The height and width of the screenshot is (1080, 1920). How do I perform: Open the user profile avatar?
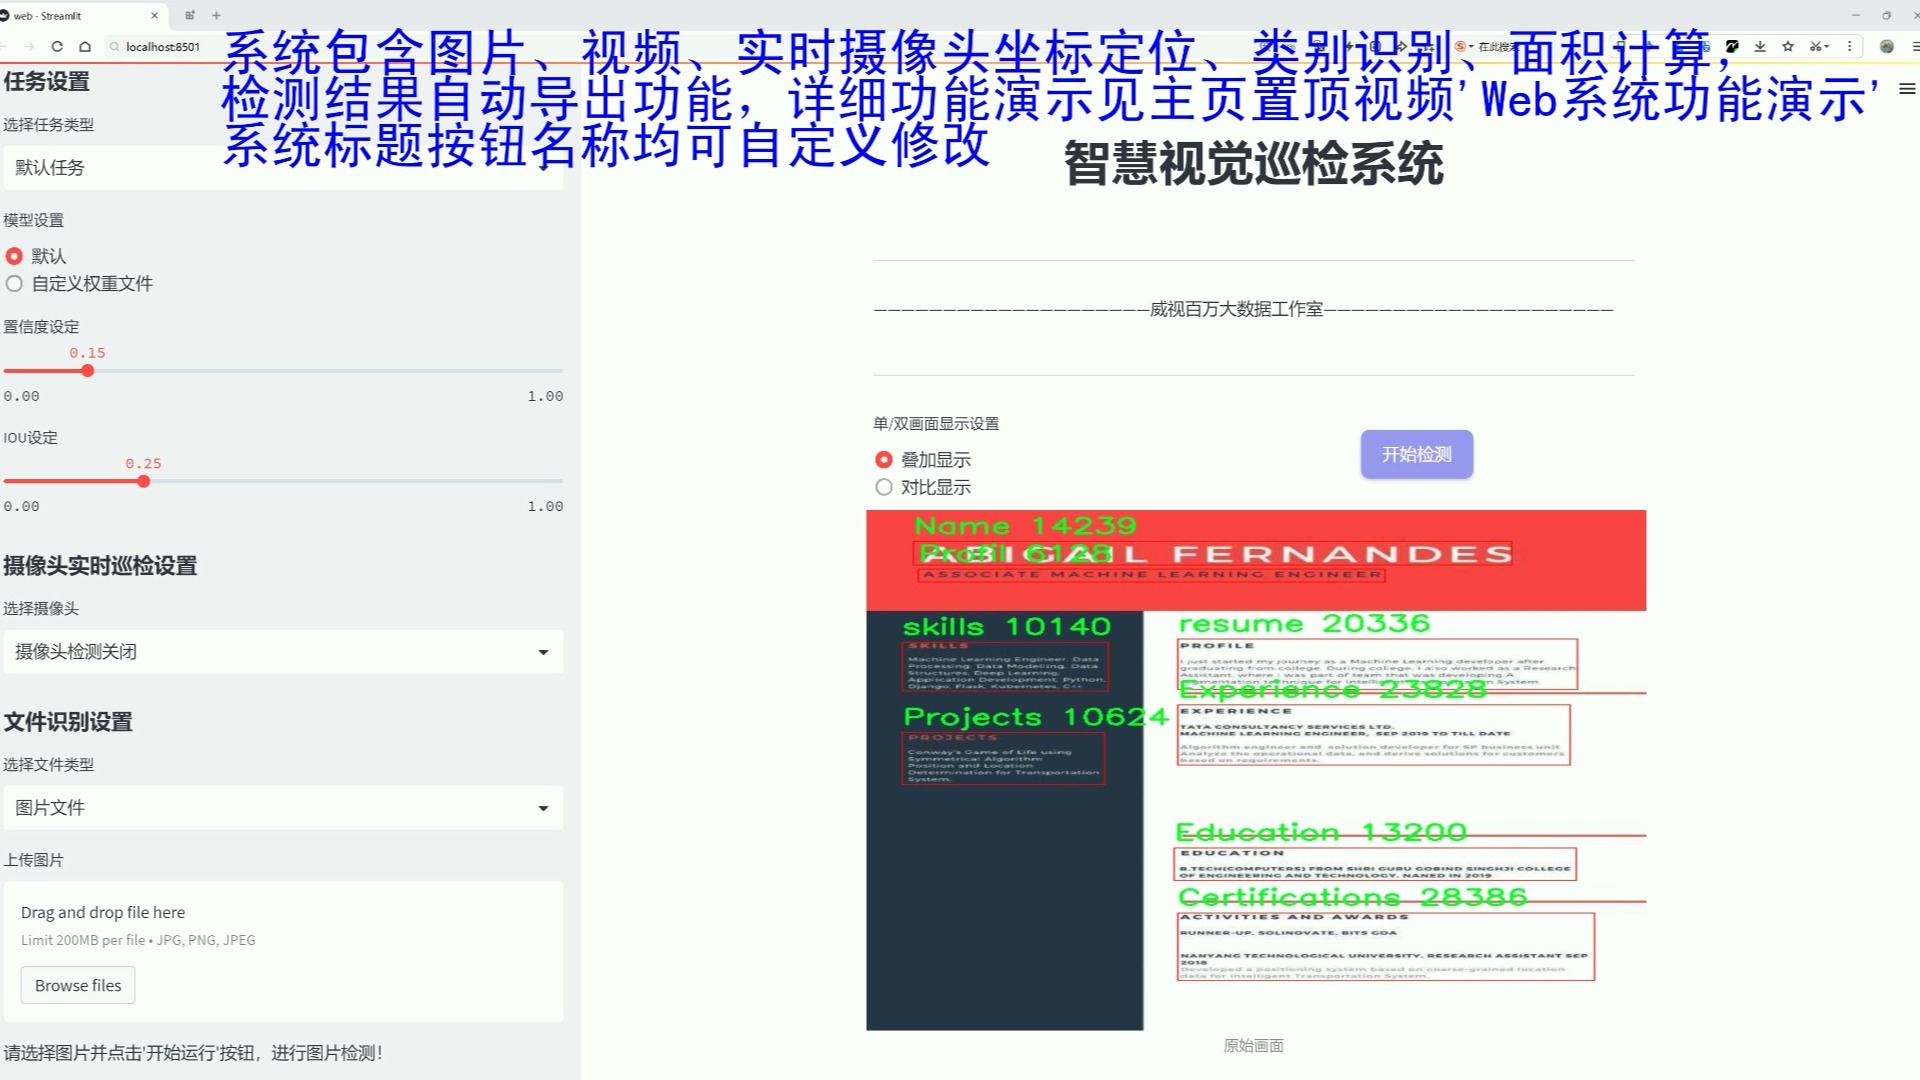[x=1887, y=46]
